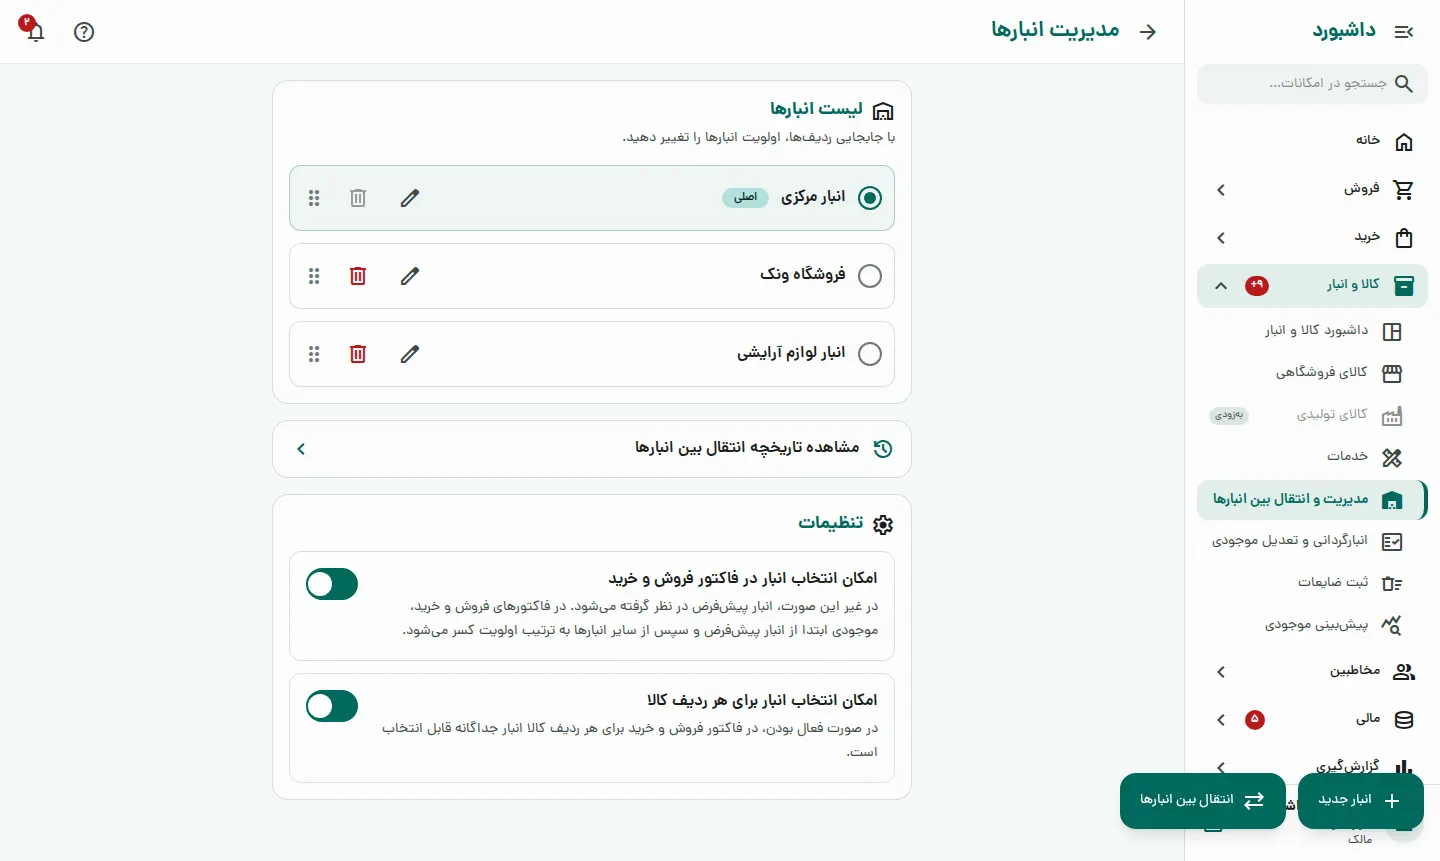Collapse the کالا و انبار section

point(1312,286)
